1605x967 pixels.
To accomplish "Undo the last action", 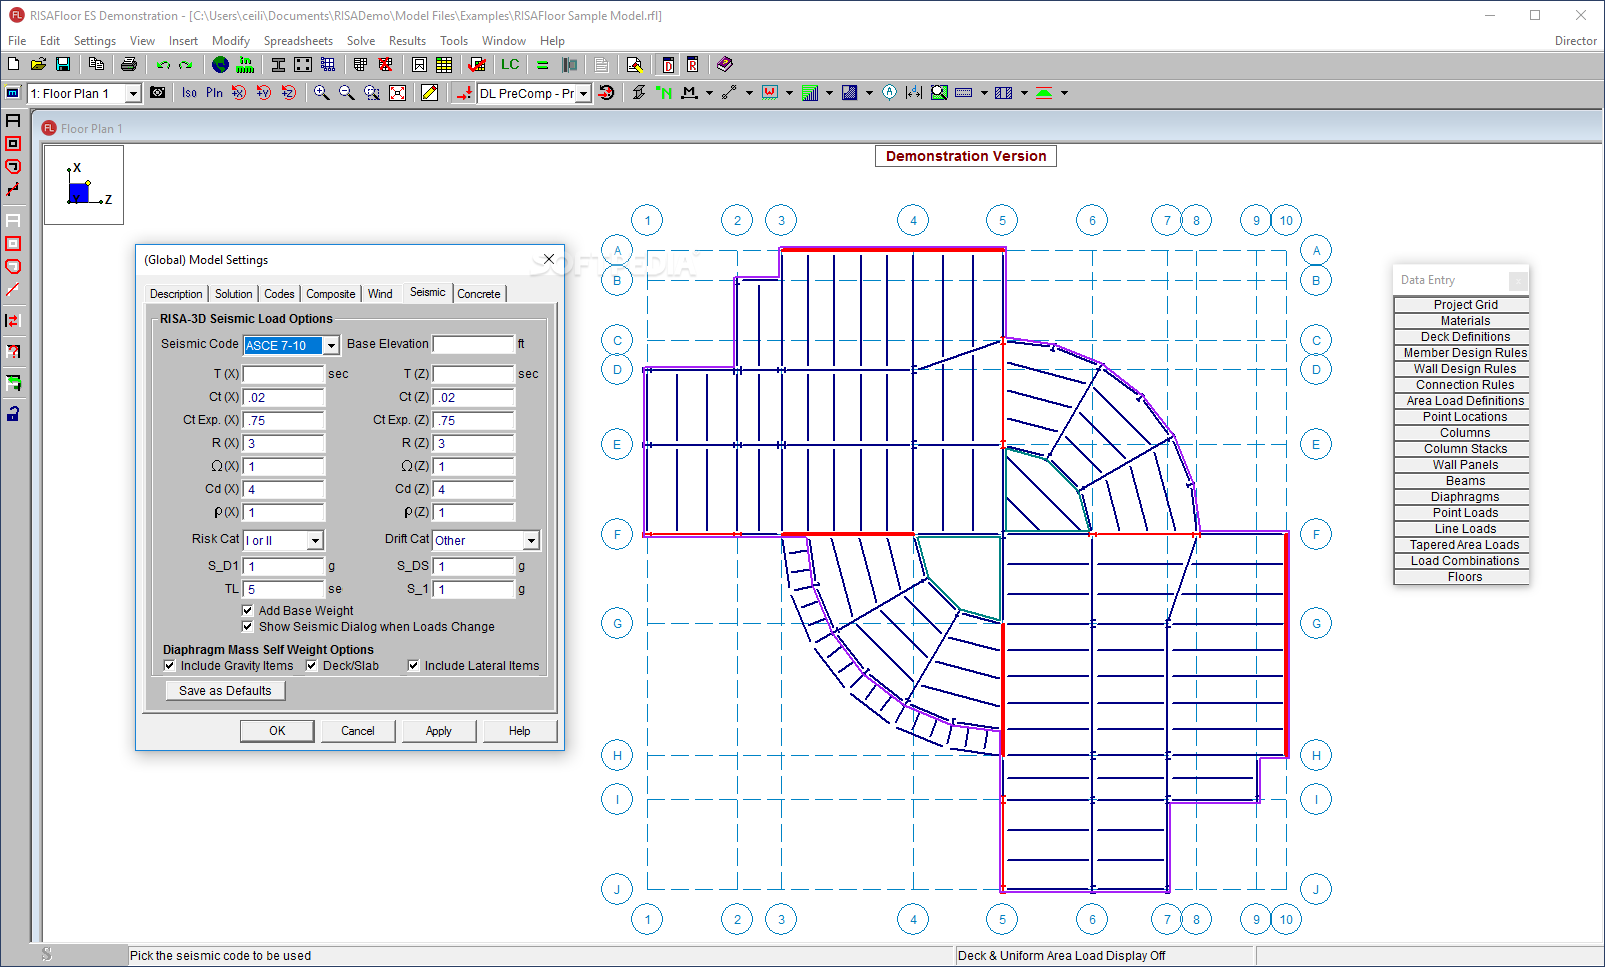I will coord(163,64).
